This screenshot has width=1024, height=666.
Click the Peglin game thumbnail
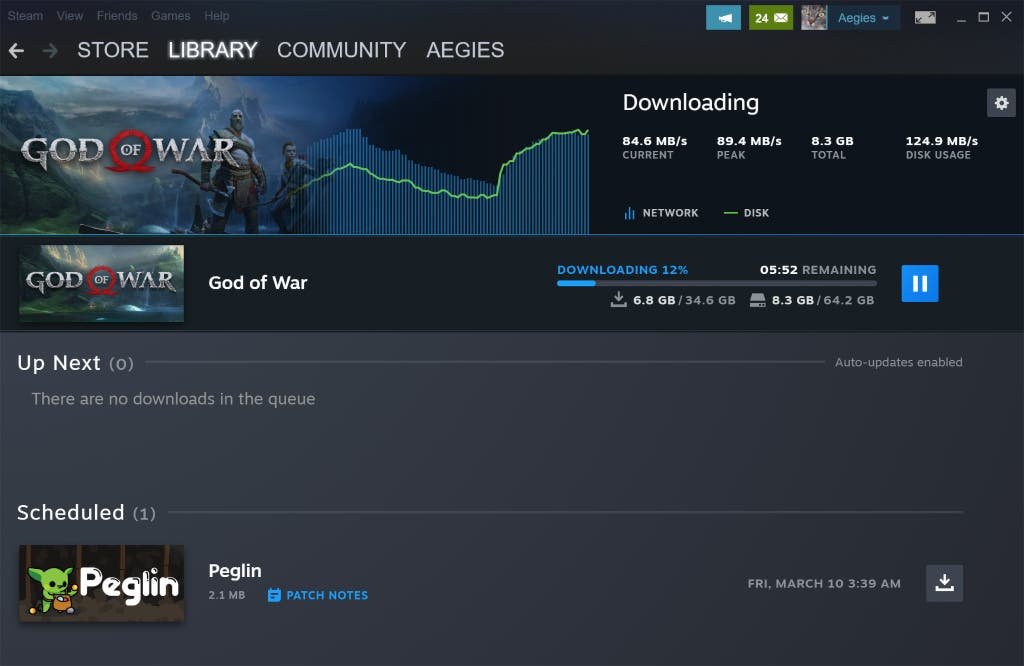(x=101, y=583)
